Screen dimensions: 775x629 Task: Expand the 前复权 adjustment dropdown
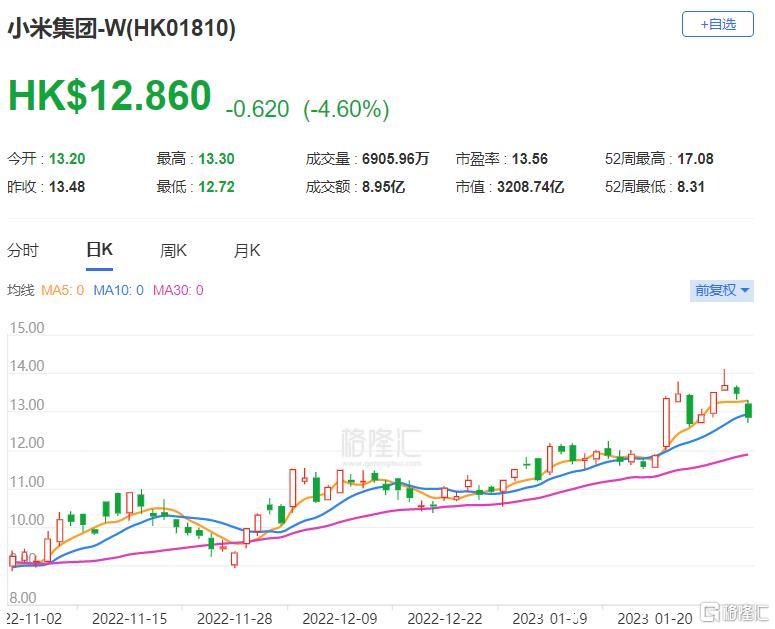pyautogui.click(x=721, y=290)
